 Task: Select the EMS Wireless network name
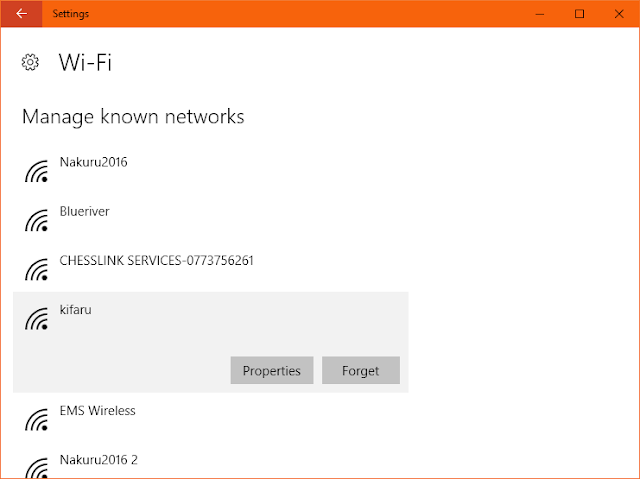pos(98,410)
